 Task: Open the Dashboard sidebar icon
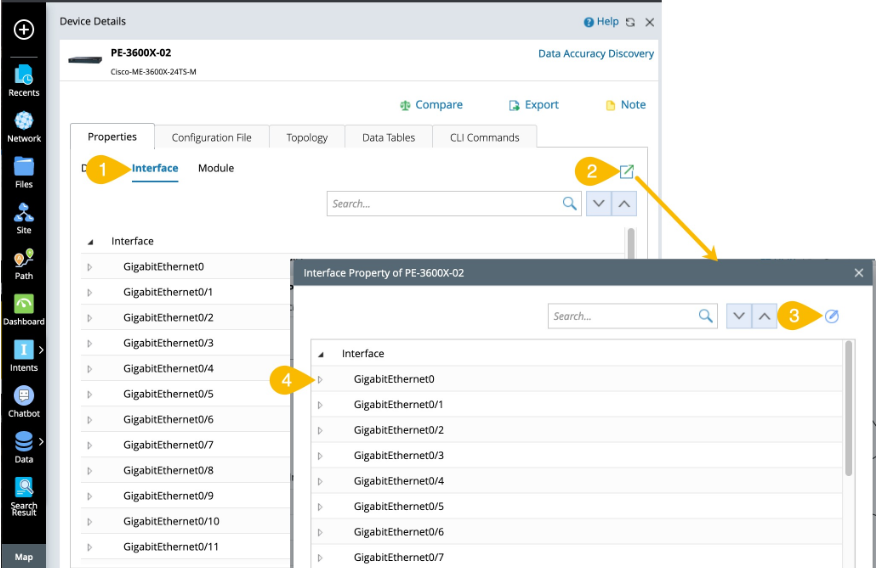pyautogui.click(x=24, y=308)
